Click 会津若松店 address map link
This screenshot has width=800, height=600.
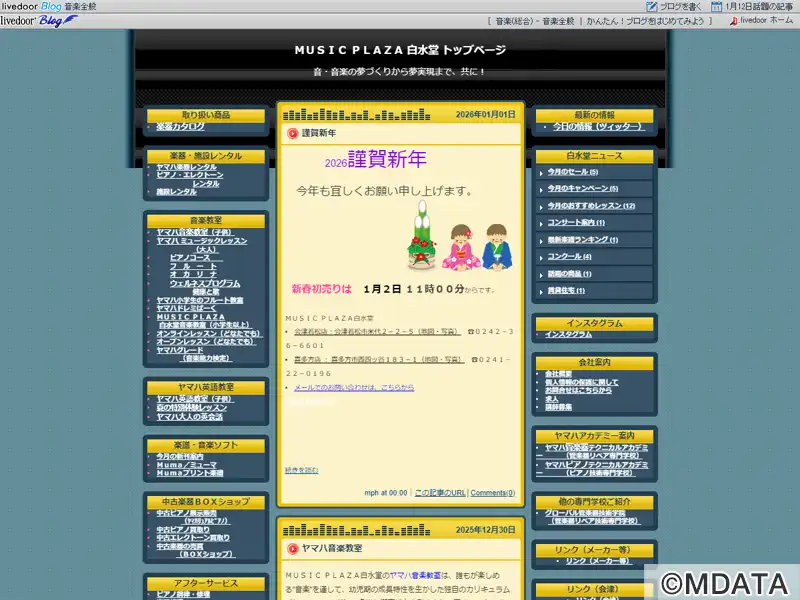[377, 332]
